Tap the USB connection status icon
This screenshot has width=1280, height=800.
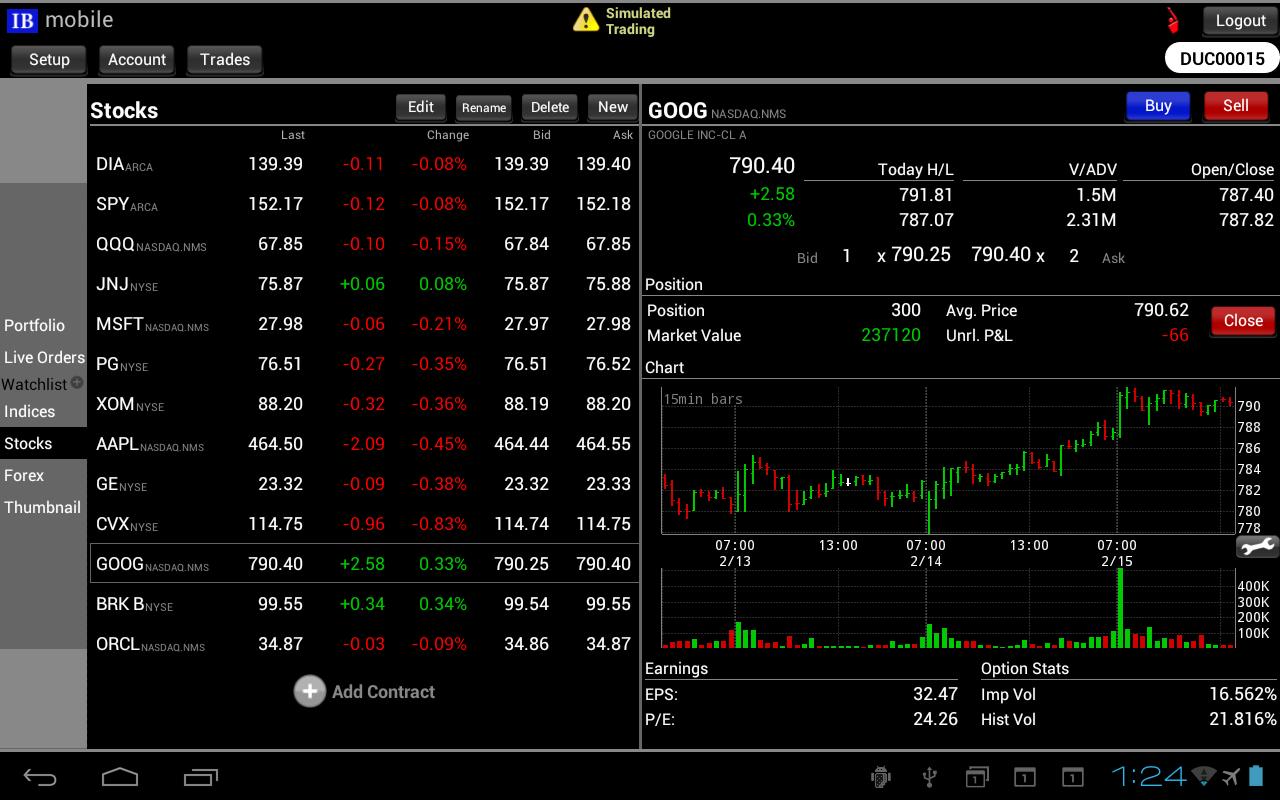[x=929, y=777]
